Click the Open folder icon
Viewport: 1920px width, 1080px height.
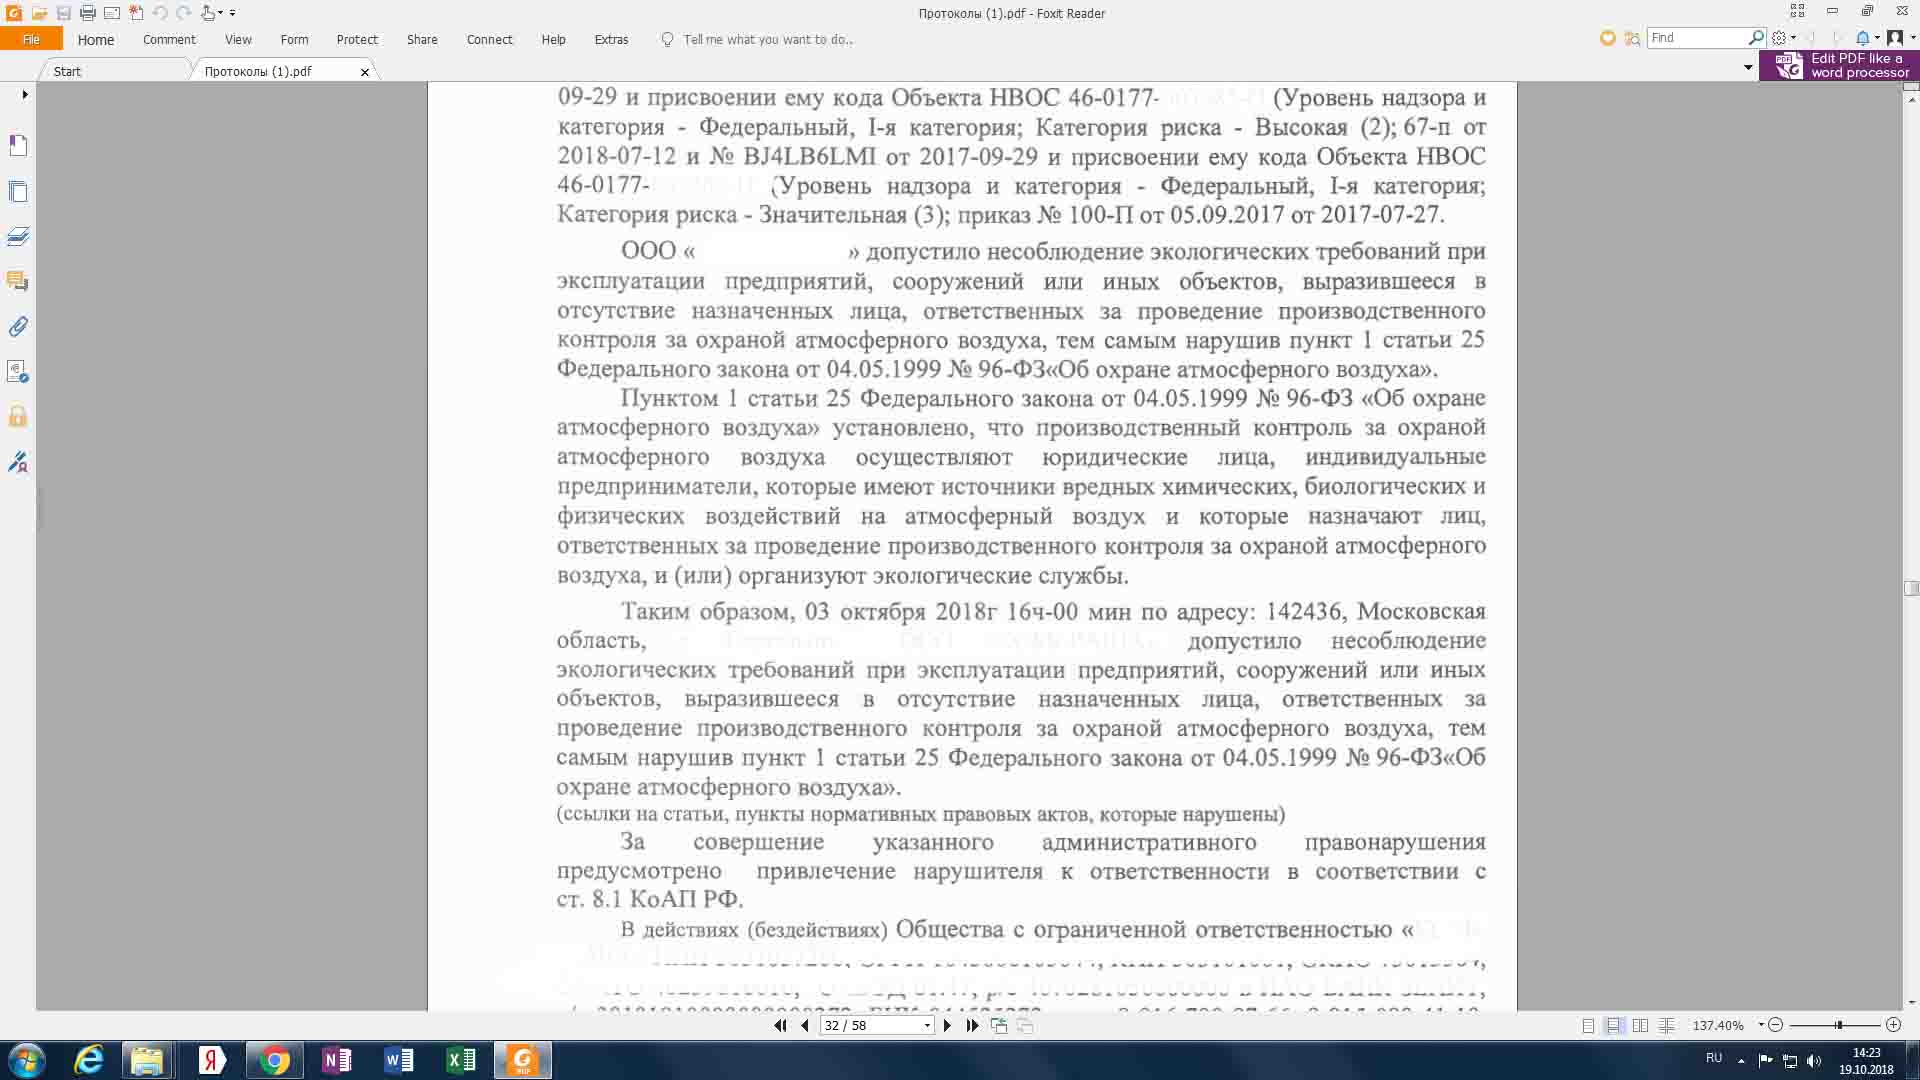(x=39, y=13)
